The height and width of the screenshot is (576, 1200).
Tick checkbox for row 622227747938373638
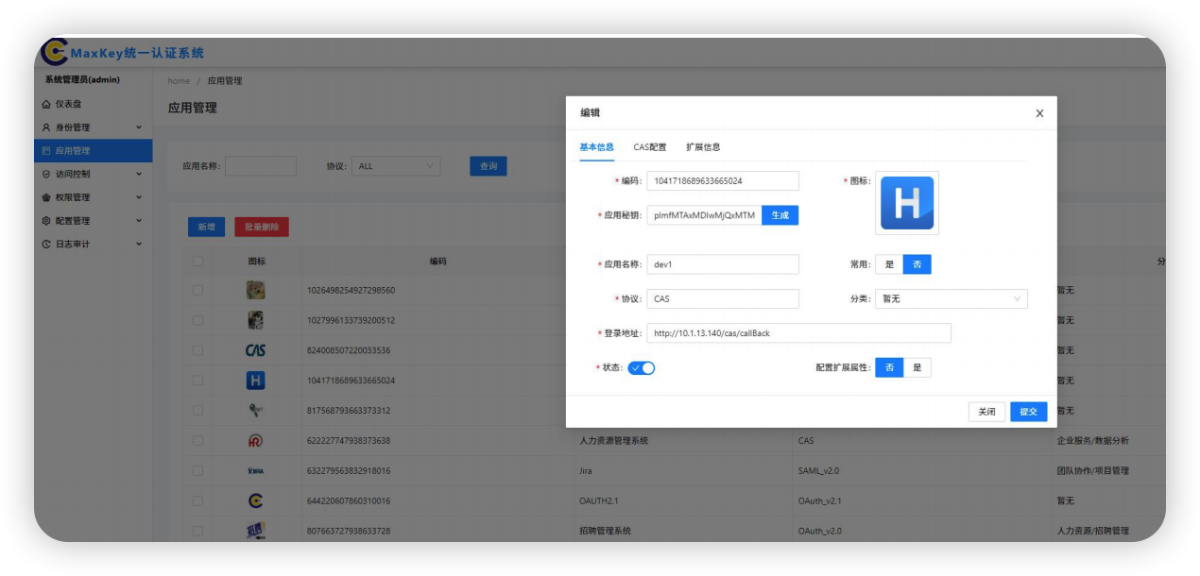(197, 440)
